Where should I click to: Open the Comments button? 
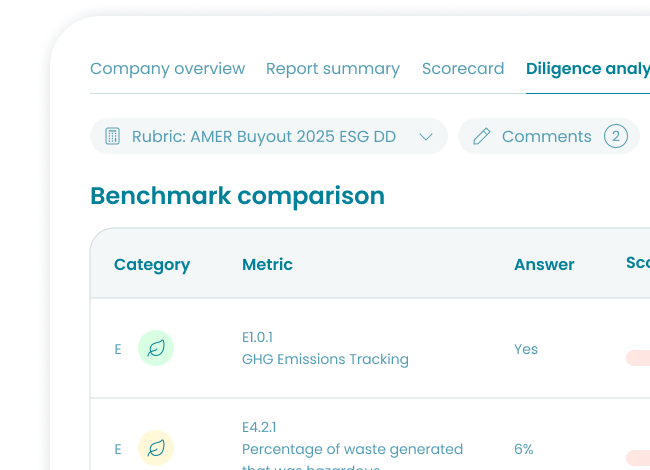[x=549, y=136]
